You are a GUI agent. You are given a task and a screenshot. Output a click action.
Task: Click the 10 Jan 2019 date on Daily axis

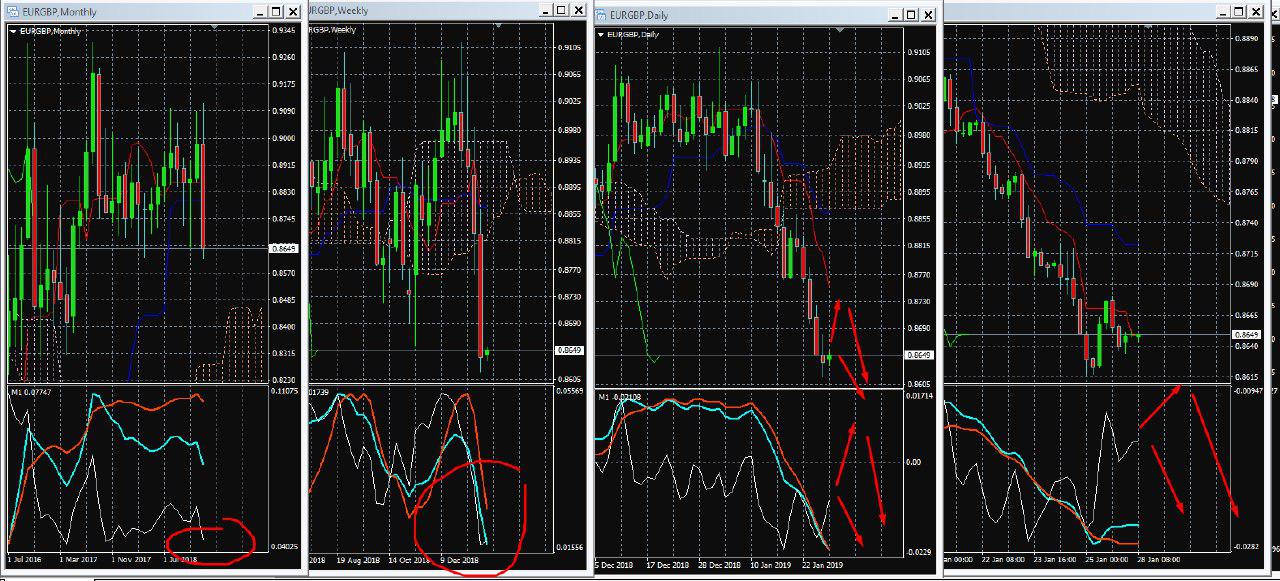(772, 565)
